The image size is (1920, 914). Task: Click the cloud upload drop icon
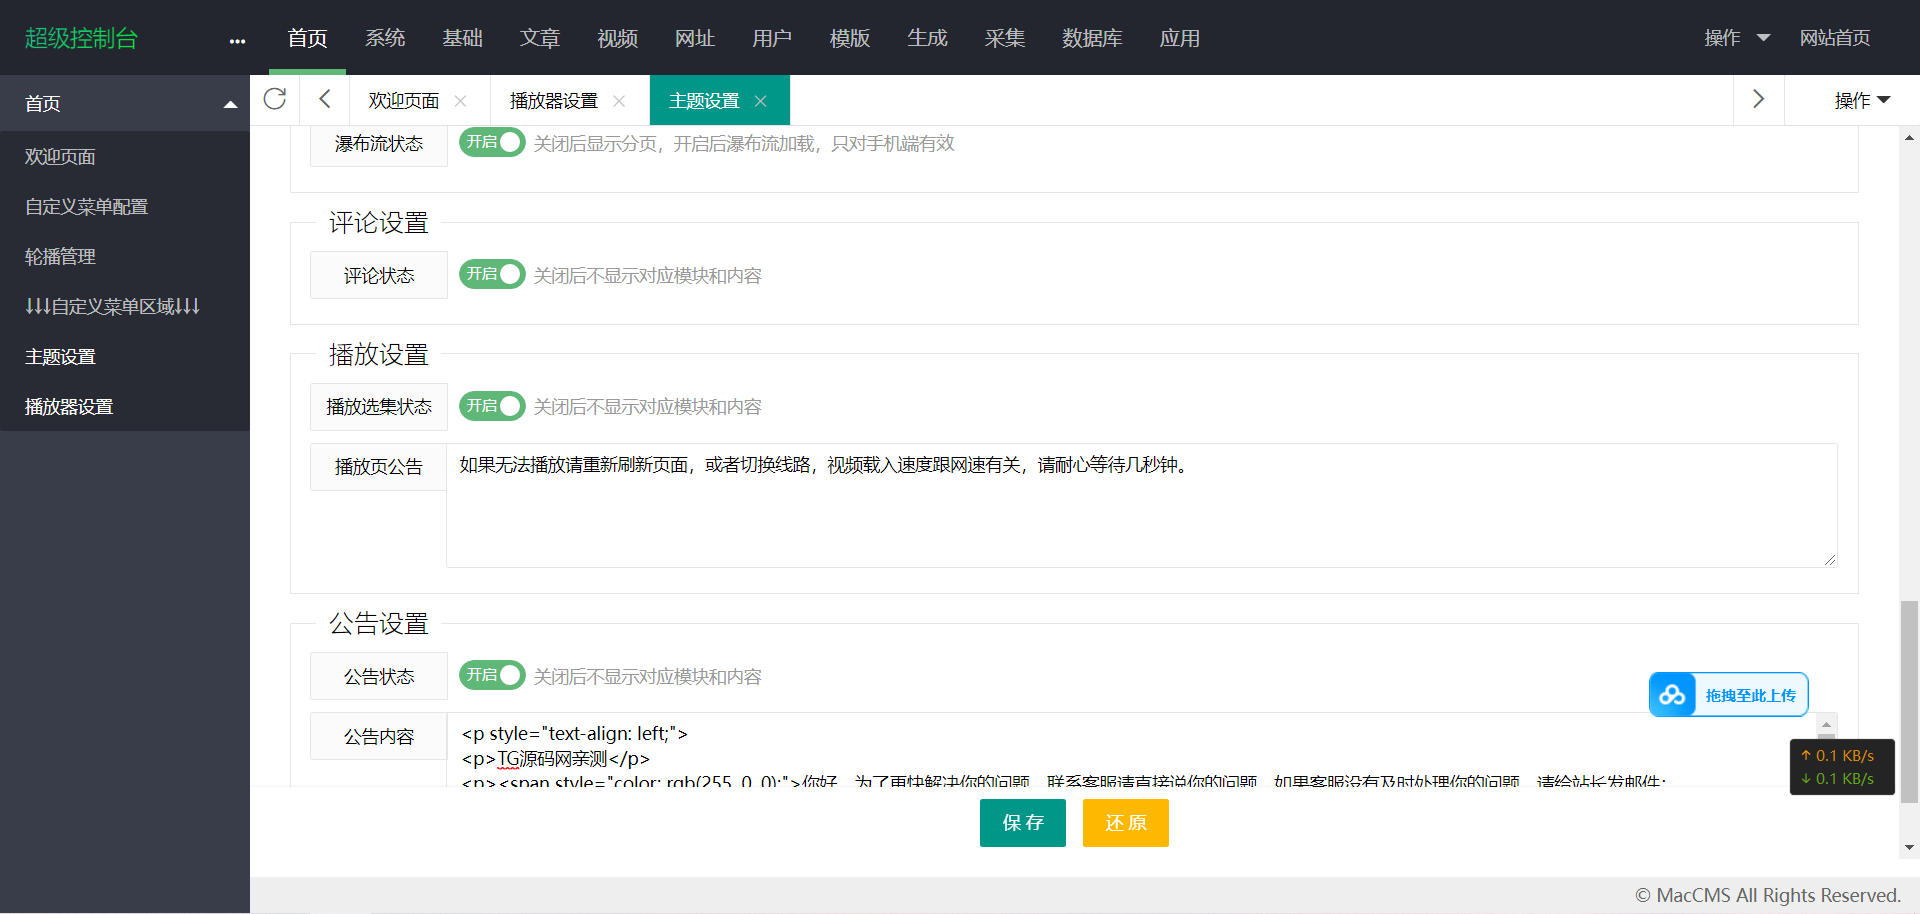[x=1672, y=695]
